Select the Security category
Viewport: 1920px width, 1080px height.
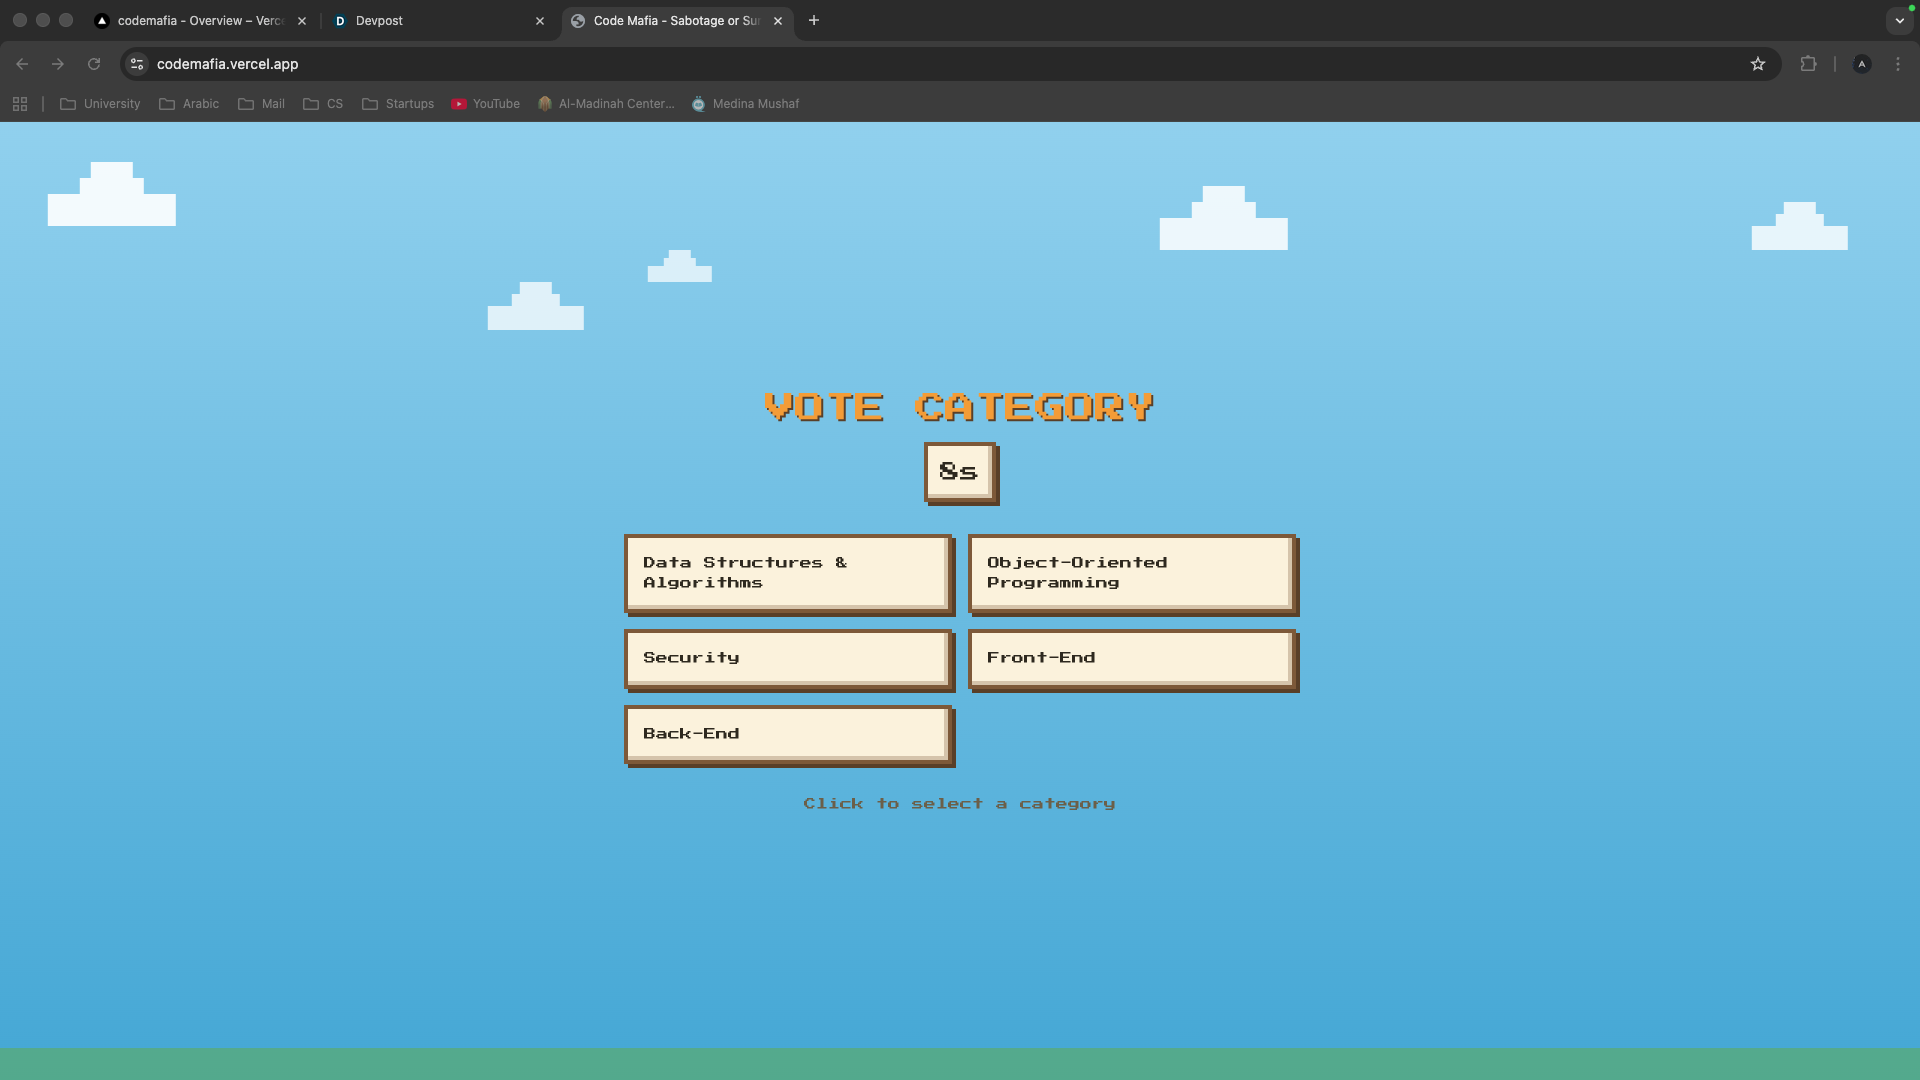tap(787, 658)
